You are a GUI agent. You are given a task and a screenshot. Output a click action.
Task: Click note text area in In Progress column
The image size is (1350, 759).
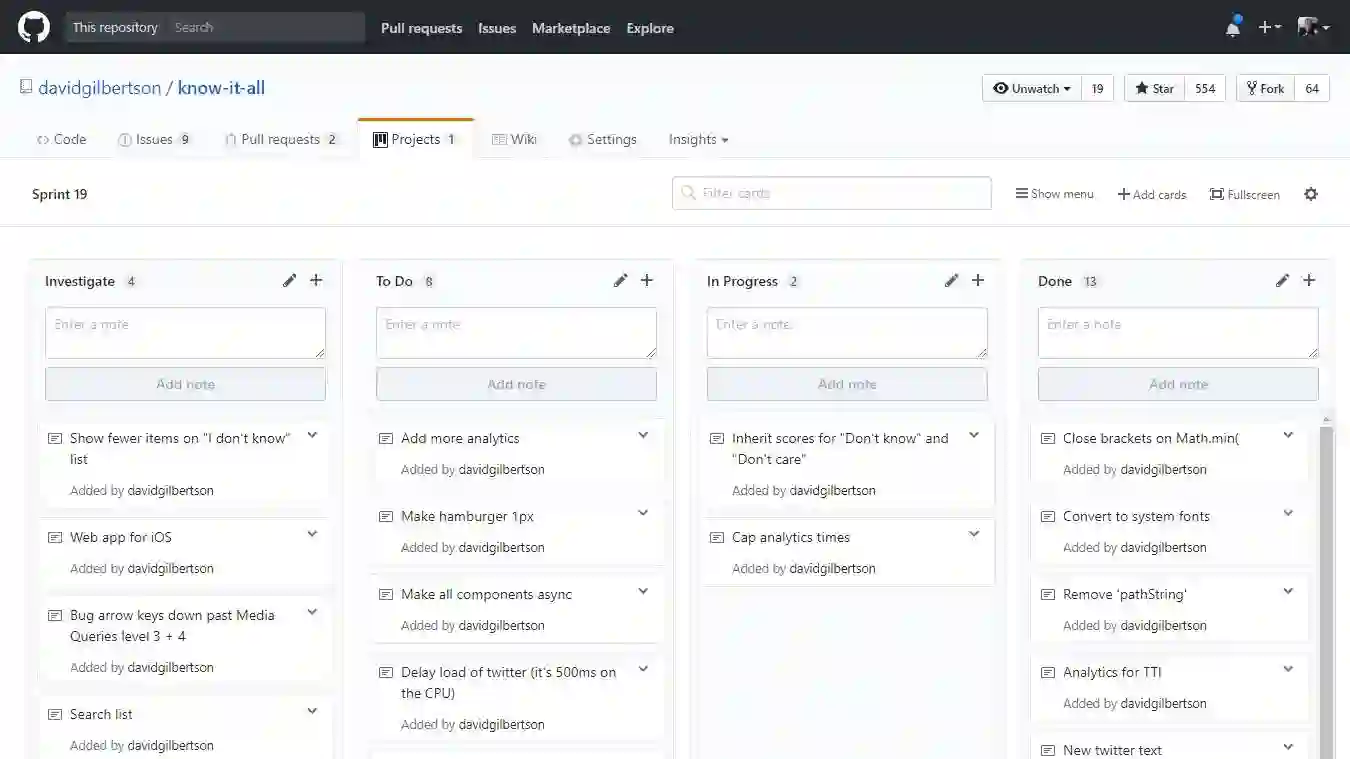[847, 333]
